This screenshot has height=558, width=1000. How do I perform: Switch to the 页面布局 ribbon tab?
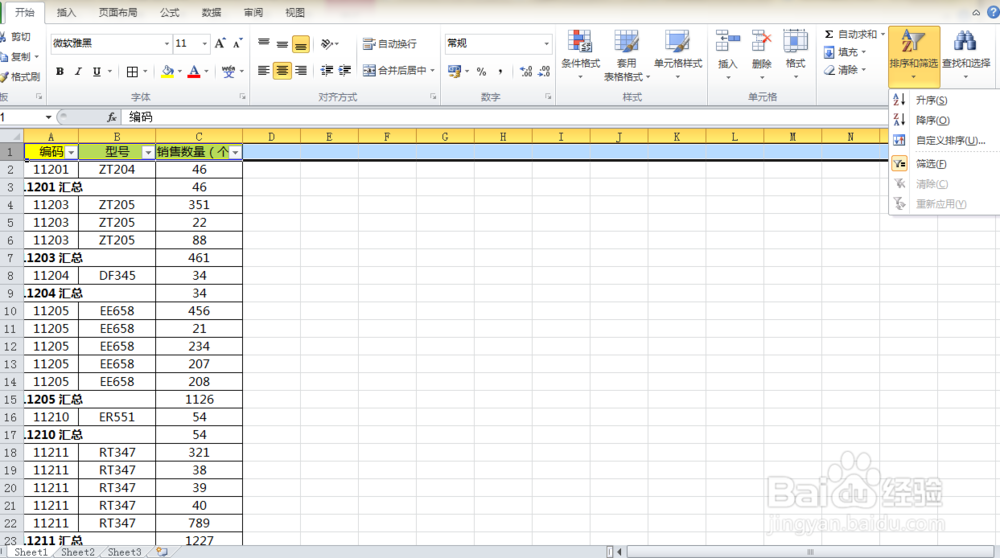point(118,12)
